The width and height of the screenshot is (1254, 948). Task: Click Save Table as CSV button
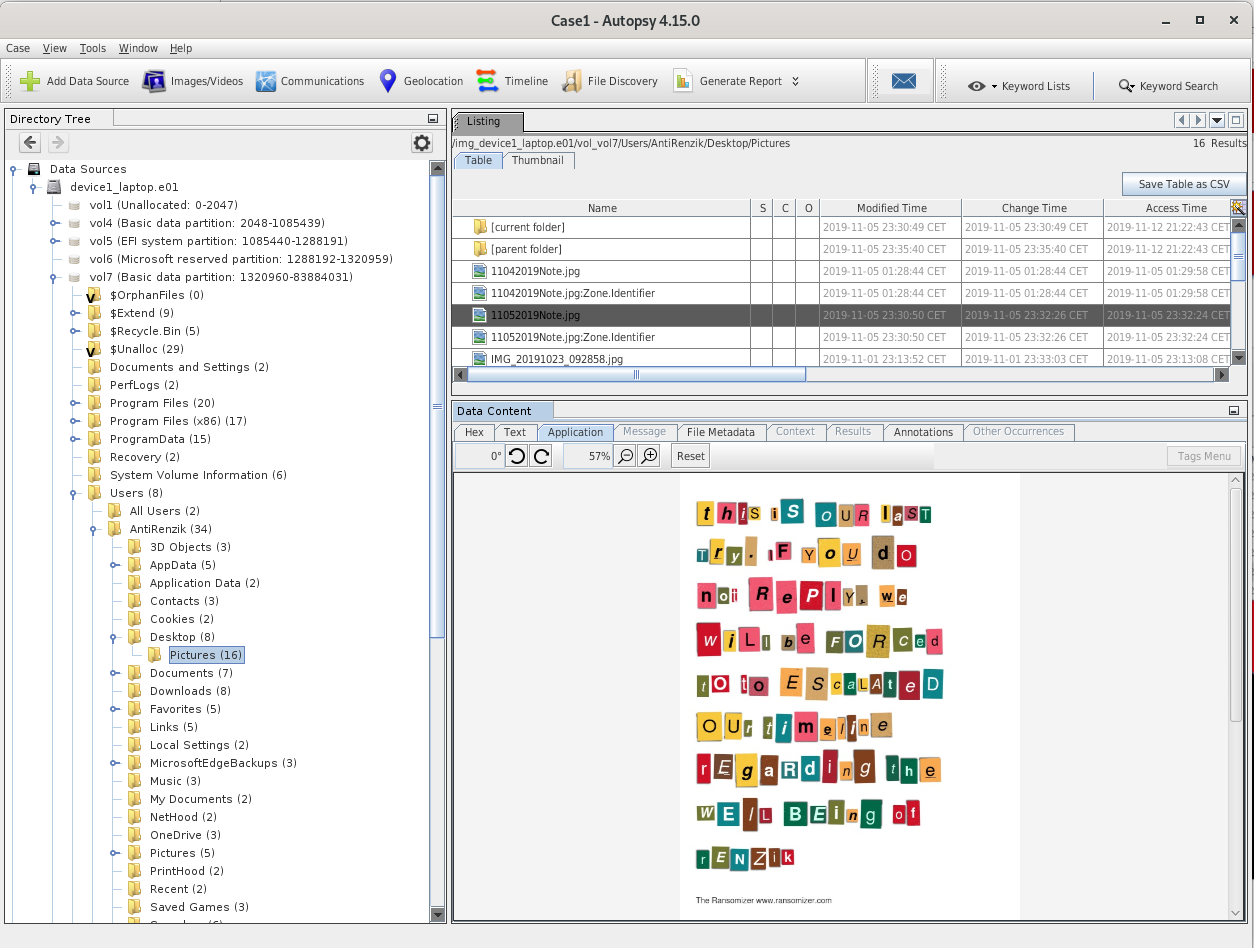point(1184,184)
